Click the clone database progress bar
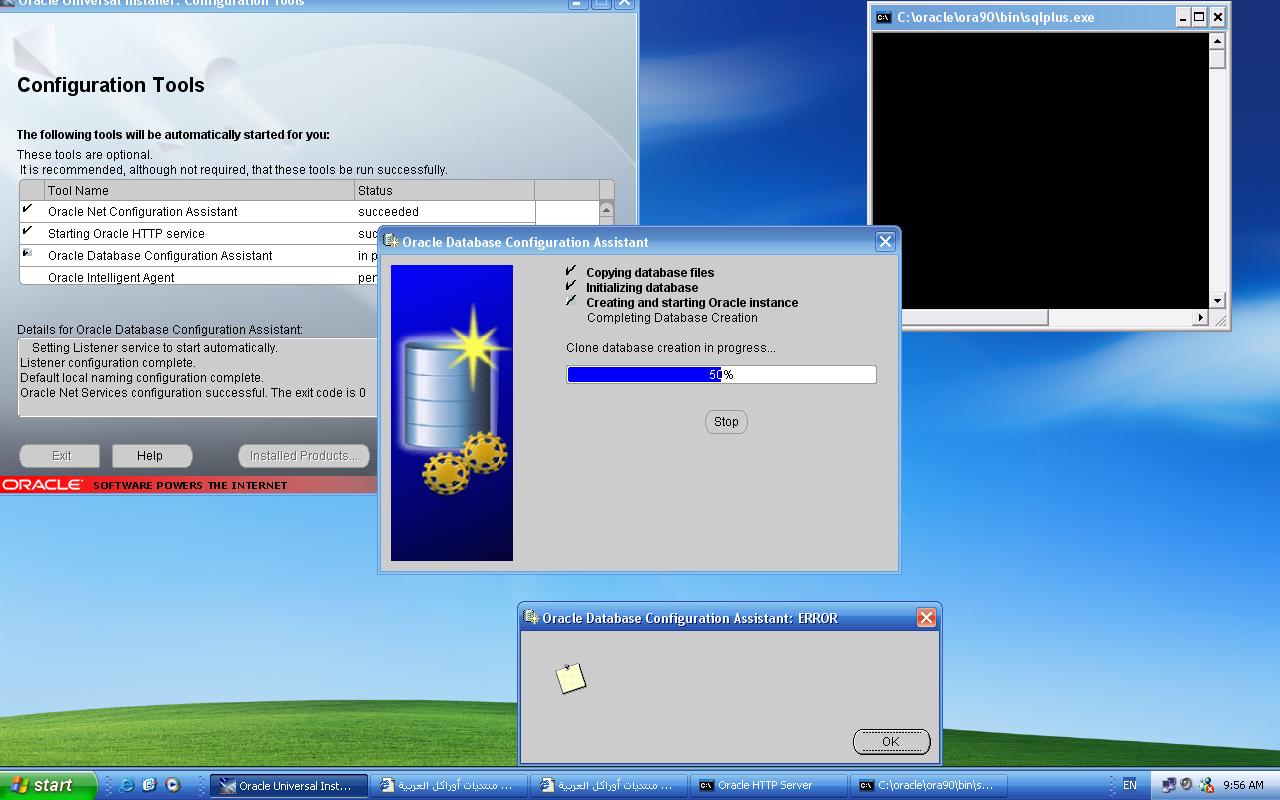Image resolution: width=1280 pixels, height=800 pixels. (721, 375)
